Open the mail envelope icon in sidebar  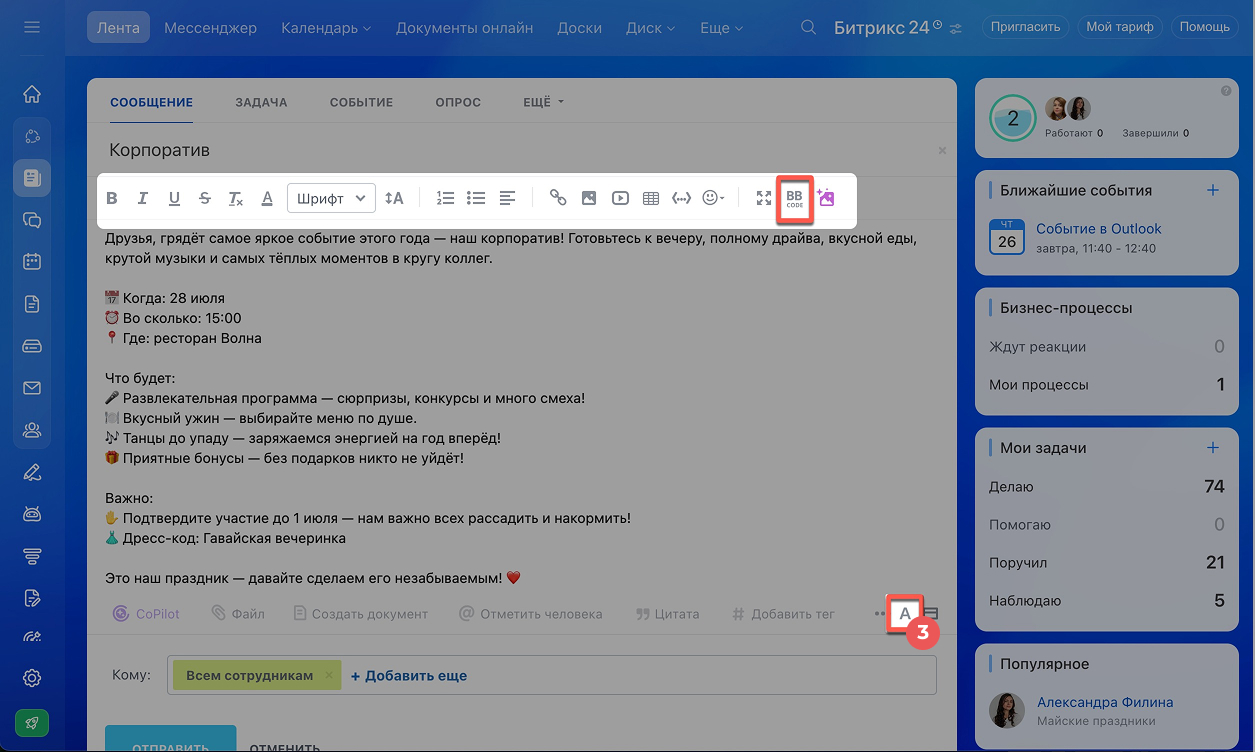click(32, 388)
